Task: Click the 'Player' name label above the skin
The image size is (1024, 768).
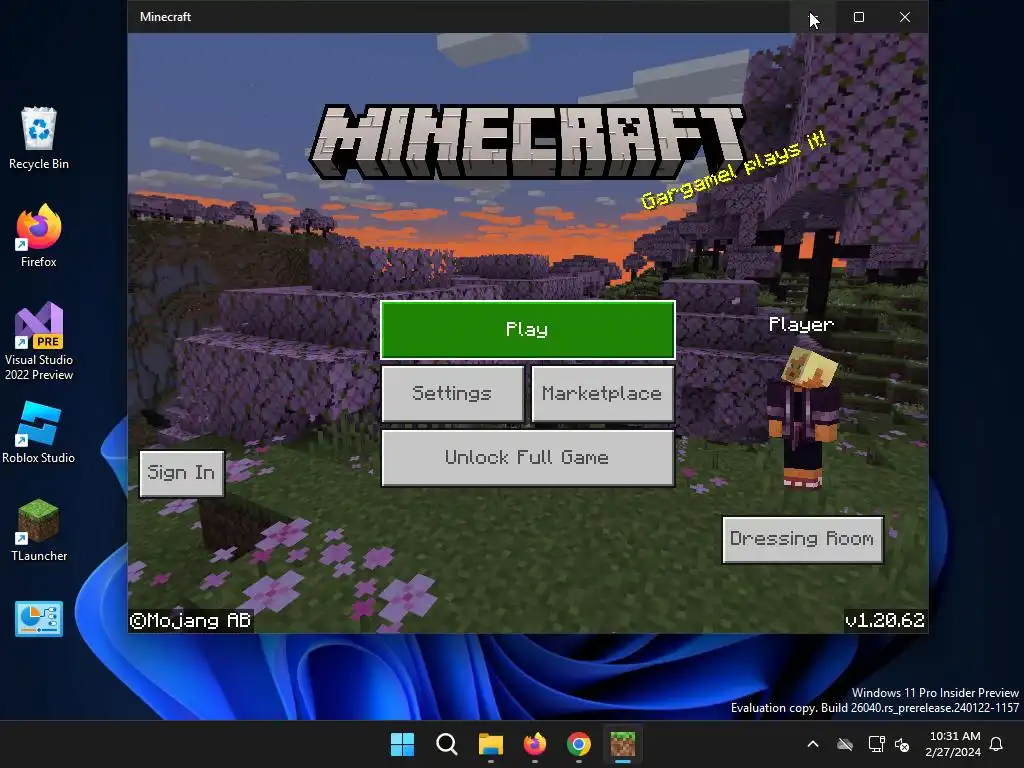Action: [x=801, y=325]
